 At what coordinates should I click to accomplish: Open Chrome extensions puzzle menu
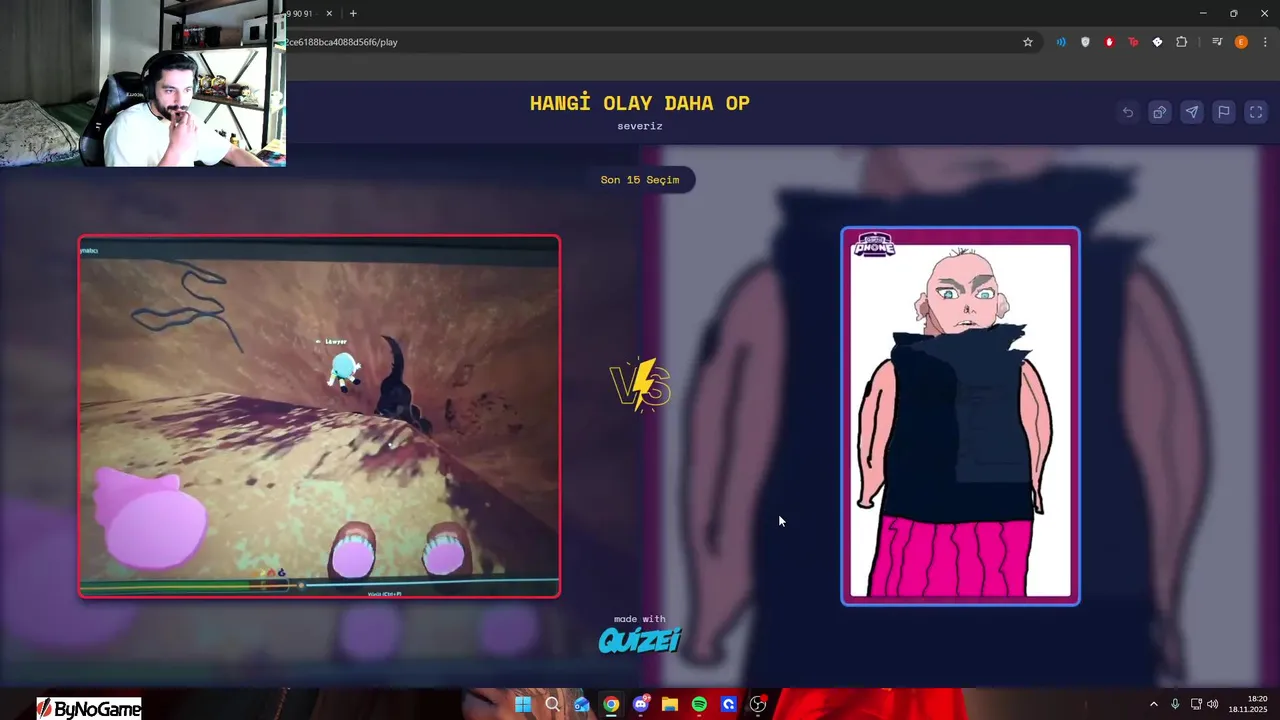click(1181, 42)
